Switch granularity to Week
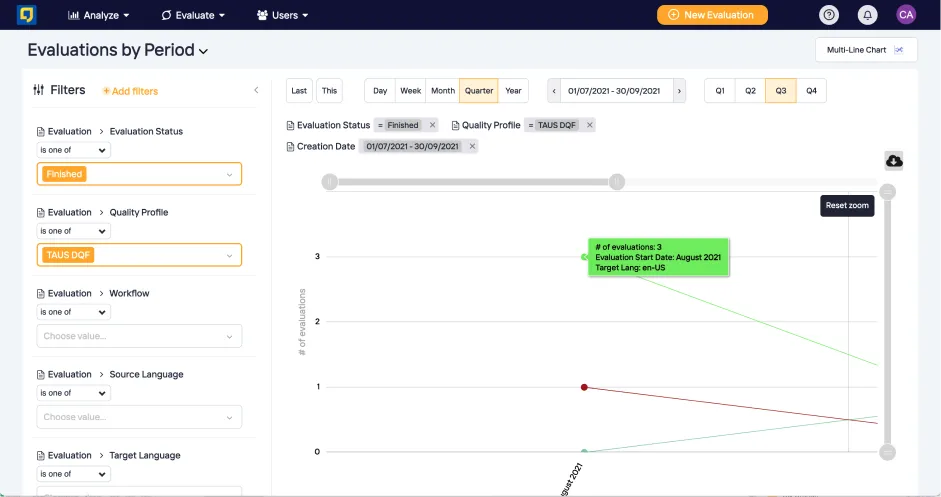The width and height of the screenshot is (941, 497). point(410,91)
